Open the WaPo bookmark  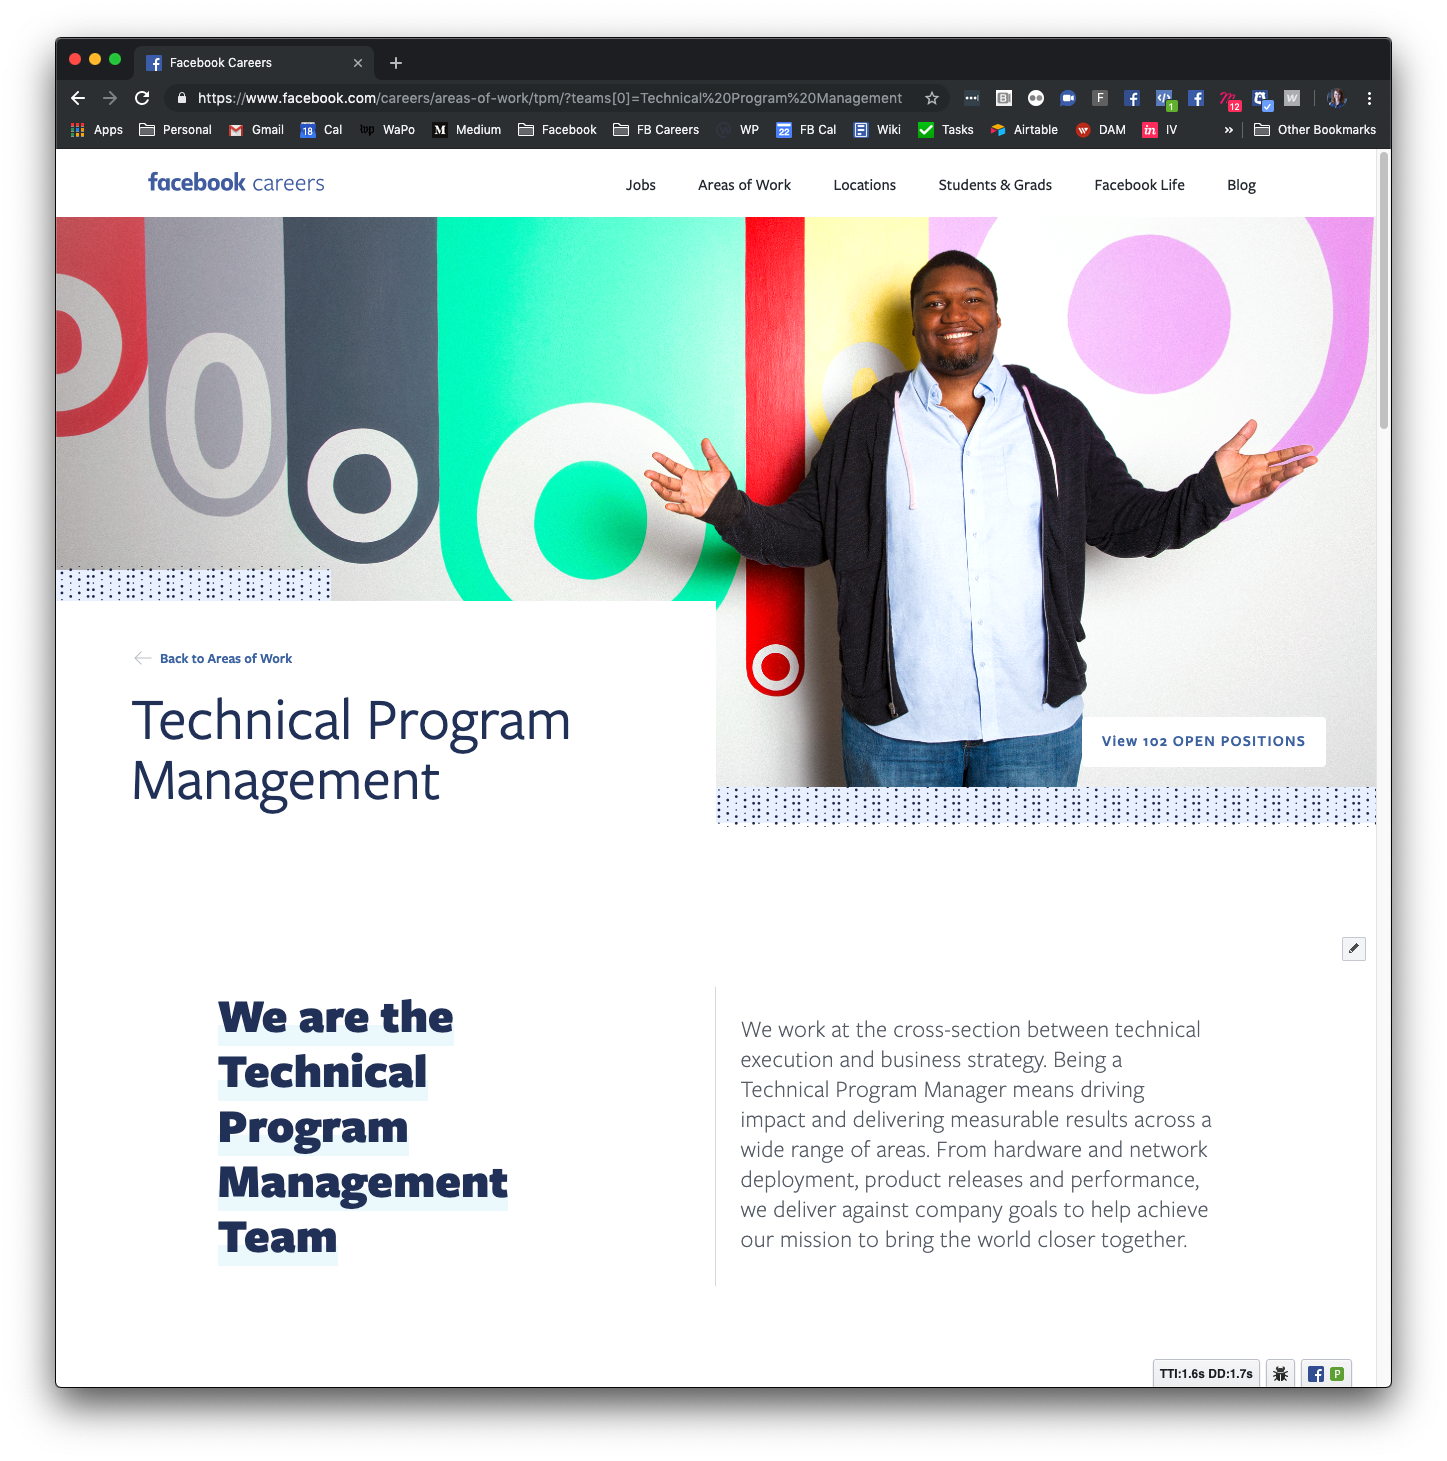(x=387, y=130)
